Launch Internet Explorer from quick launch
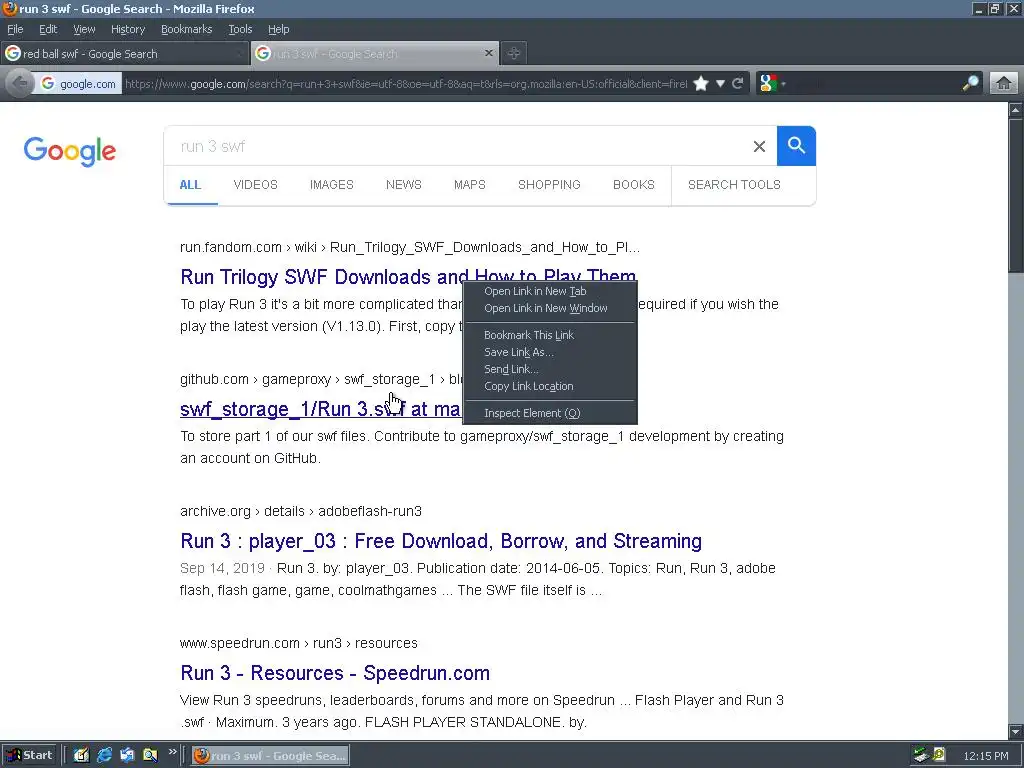Viewport: 1024px width, 768px height. (104, 756)
